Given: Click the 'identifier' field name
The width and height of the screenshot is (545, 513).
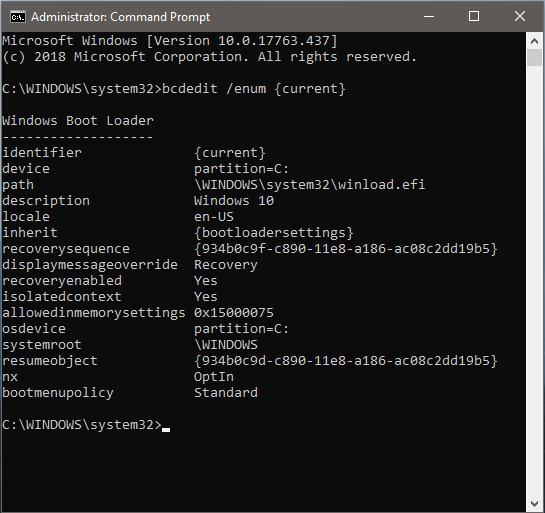Looking at the screenshot, I should tap(42, 153).
